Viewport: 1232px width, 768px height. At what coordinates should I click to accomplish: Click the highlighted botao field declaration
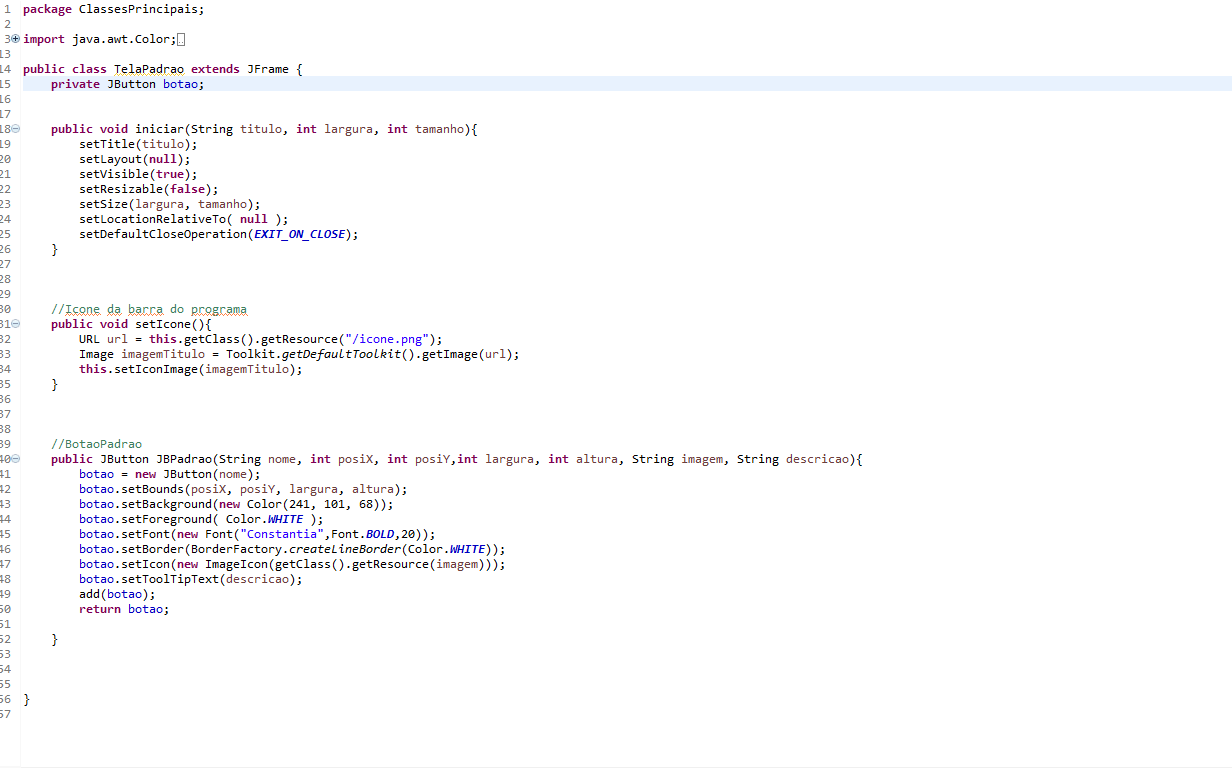pos(127,84)
